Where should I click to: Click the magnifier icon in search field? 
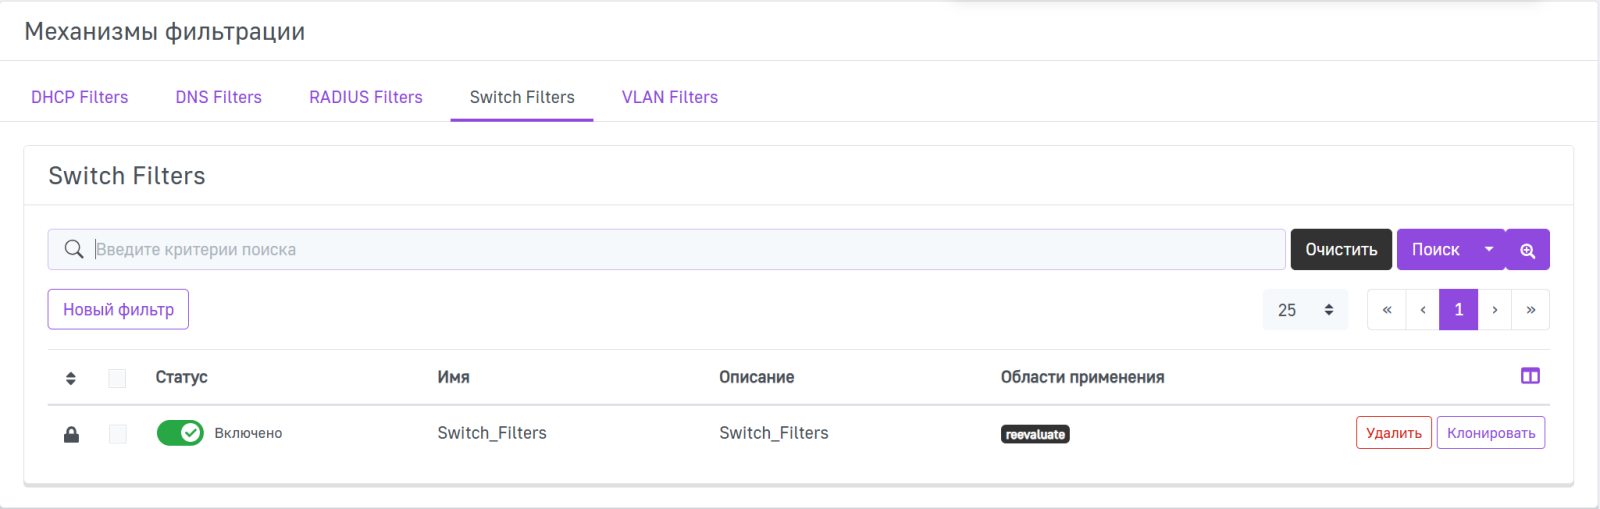[74, 249]
